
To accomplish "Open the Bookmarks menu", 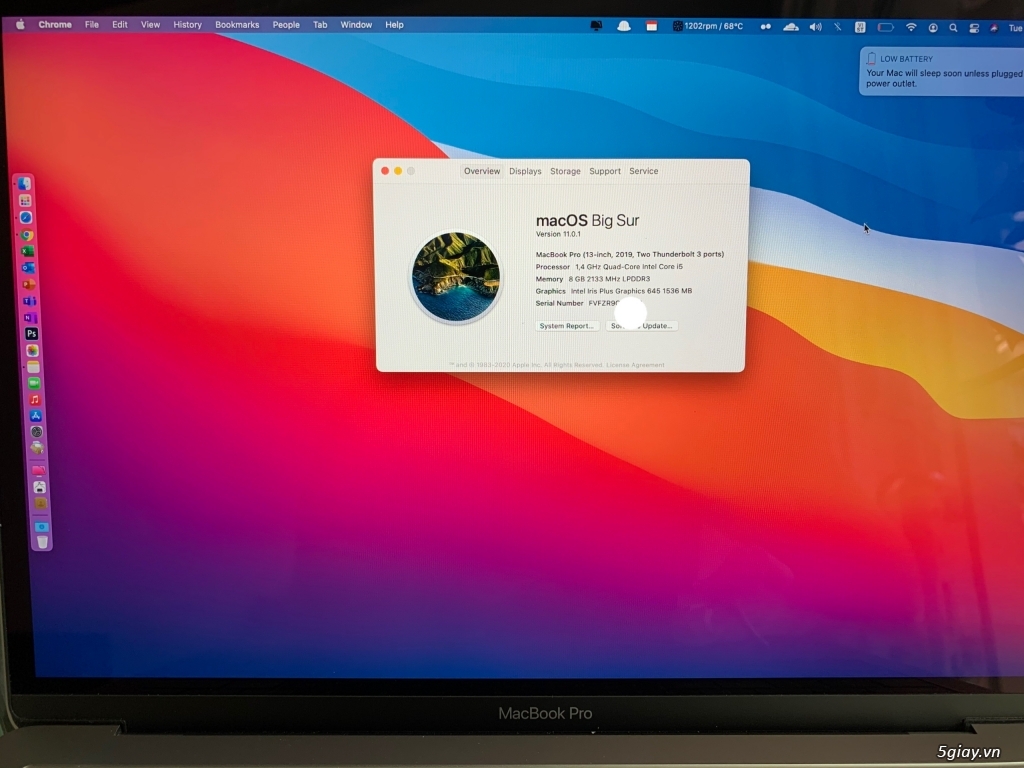I will click(x=237, y=25).
